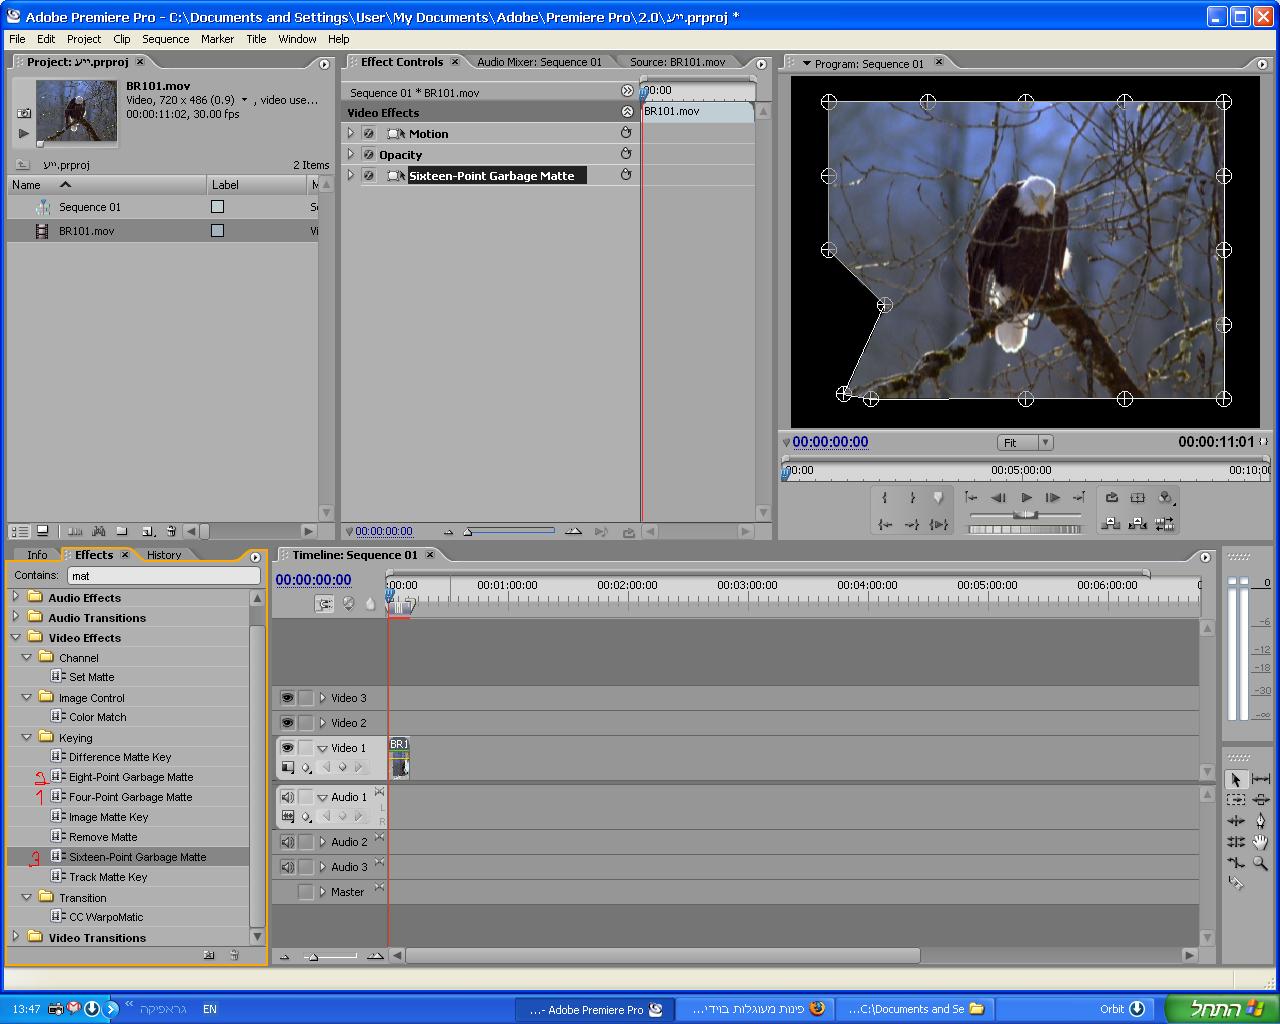
Task: Click the Set Unnumbered Marker icon
Action: [937, 497]
